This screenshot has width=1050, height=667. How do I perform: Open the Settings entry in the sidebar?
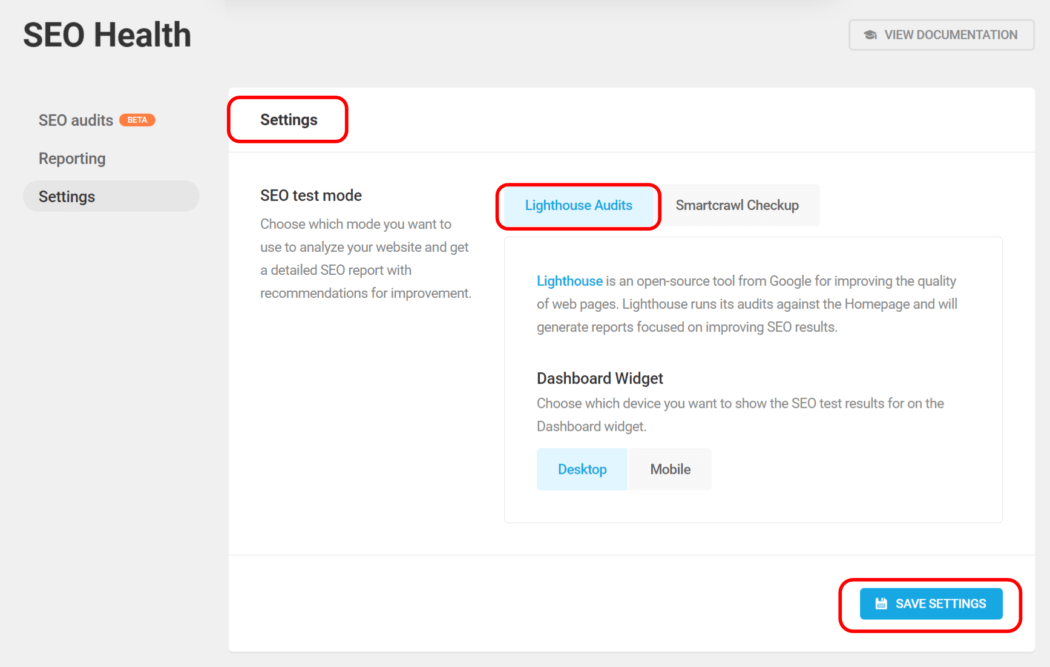click(66, 196)
